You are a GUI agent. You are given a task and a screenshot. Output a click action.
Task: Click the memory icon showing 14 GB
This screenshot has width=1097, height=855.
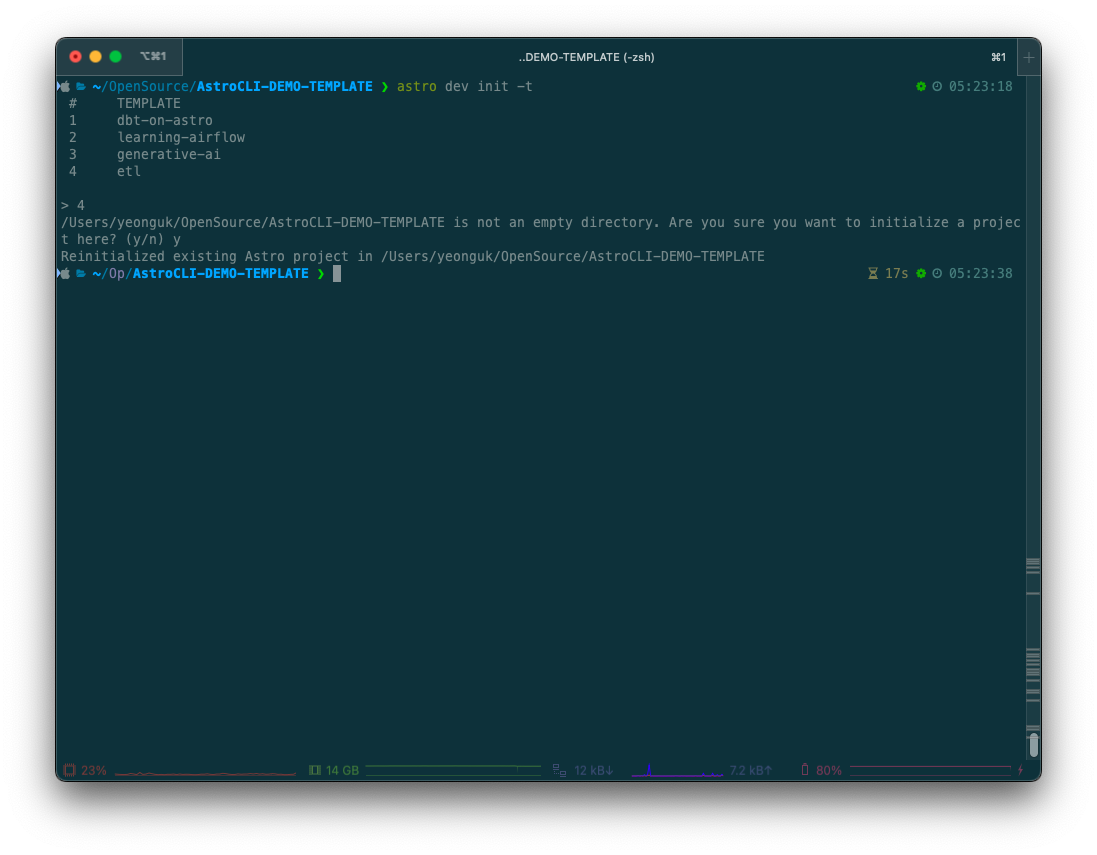click(x=315, y=770)
